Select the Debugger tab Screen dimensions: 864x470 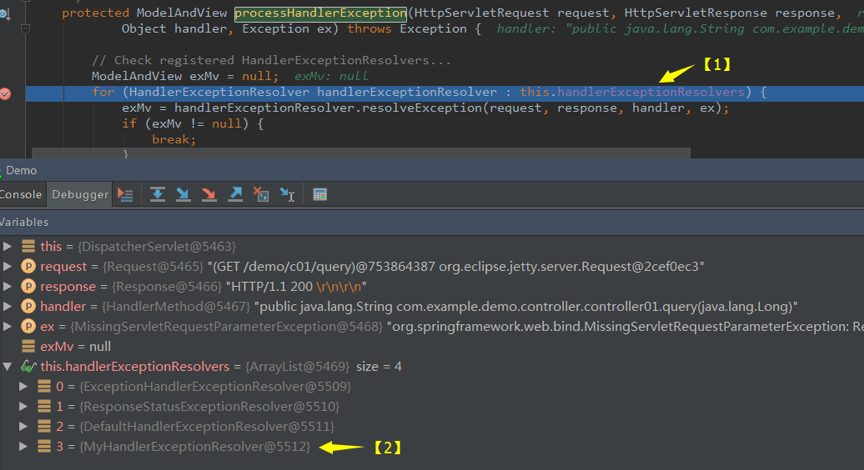click(x=80, y=195)
